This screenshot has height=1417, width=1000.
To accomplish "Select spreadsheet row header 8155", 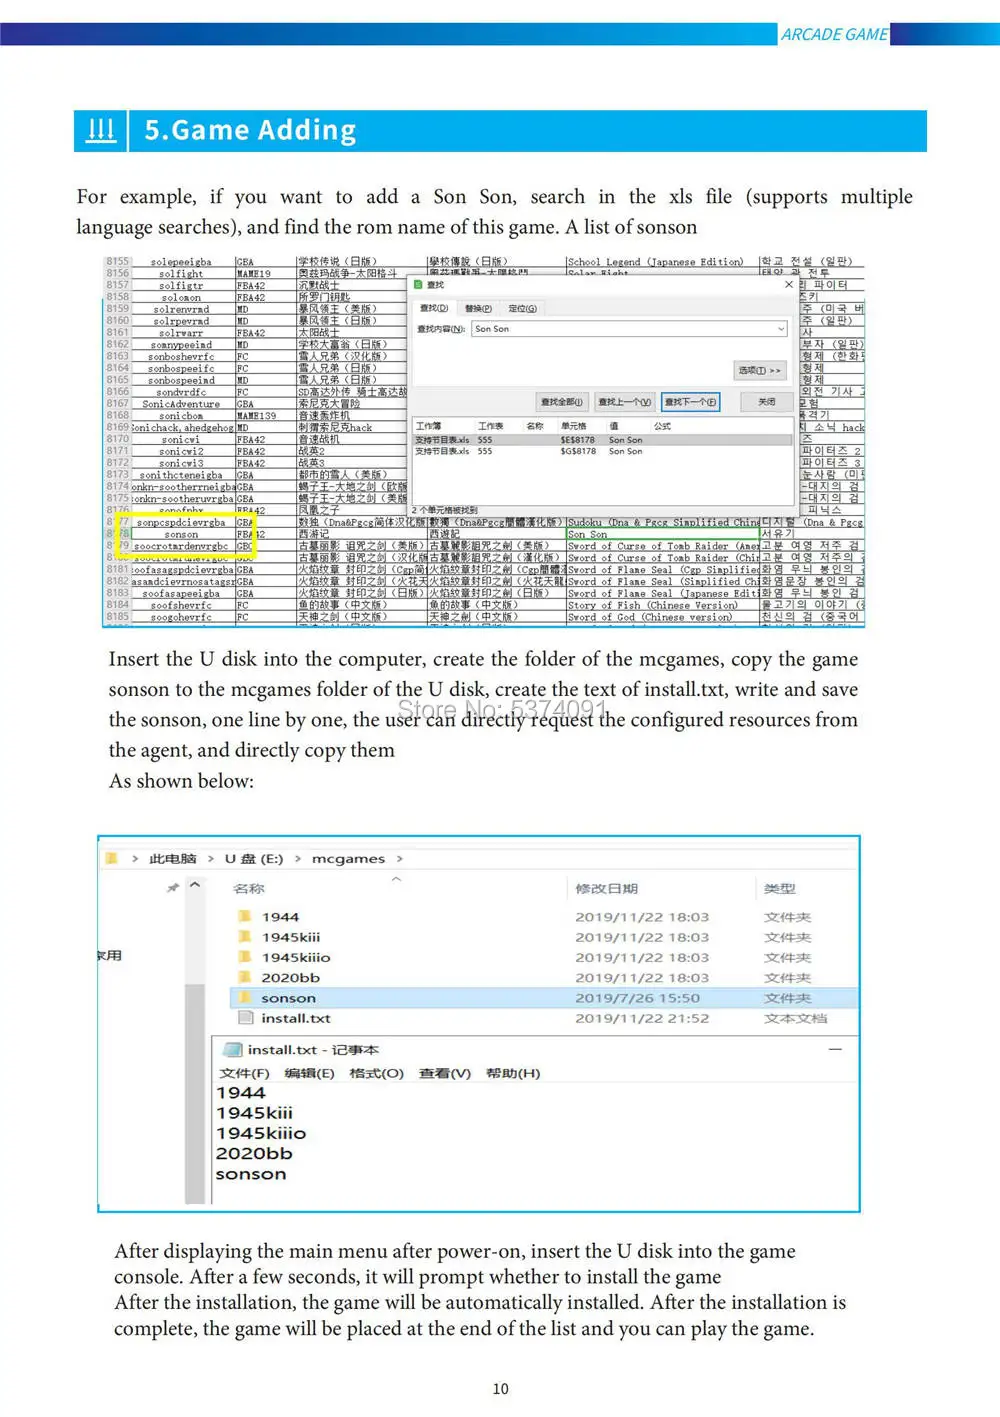I will pos(117,261).
